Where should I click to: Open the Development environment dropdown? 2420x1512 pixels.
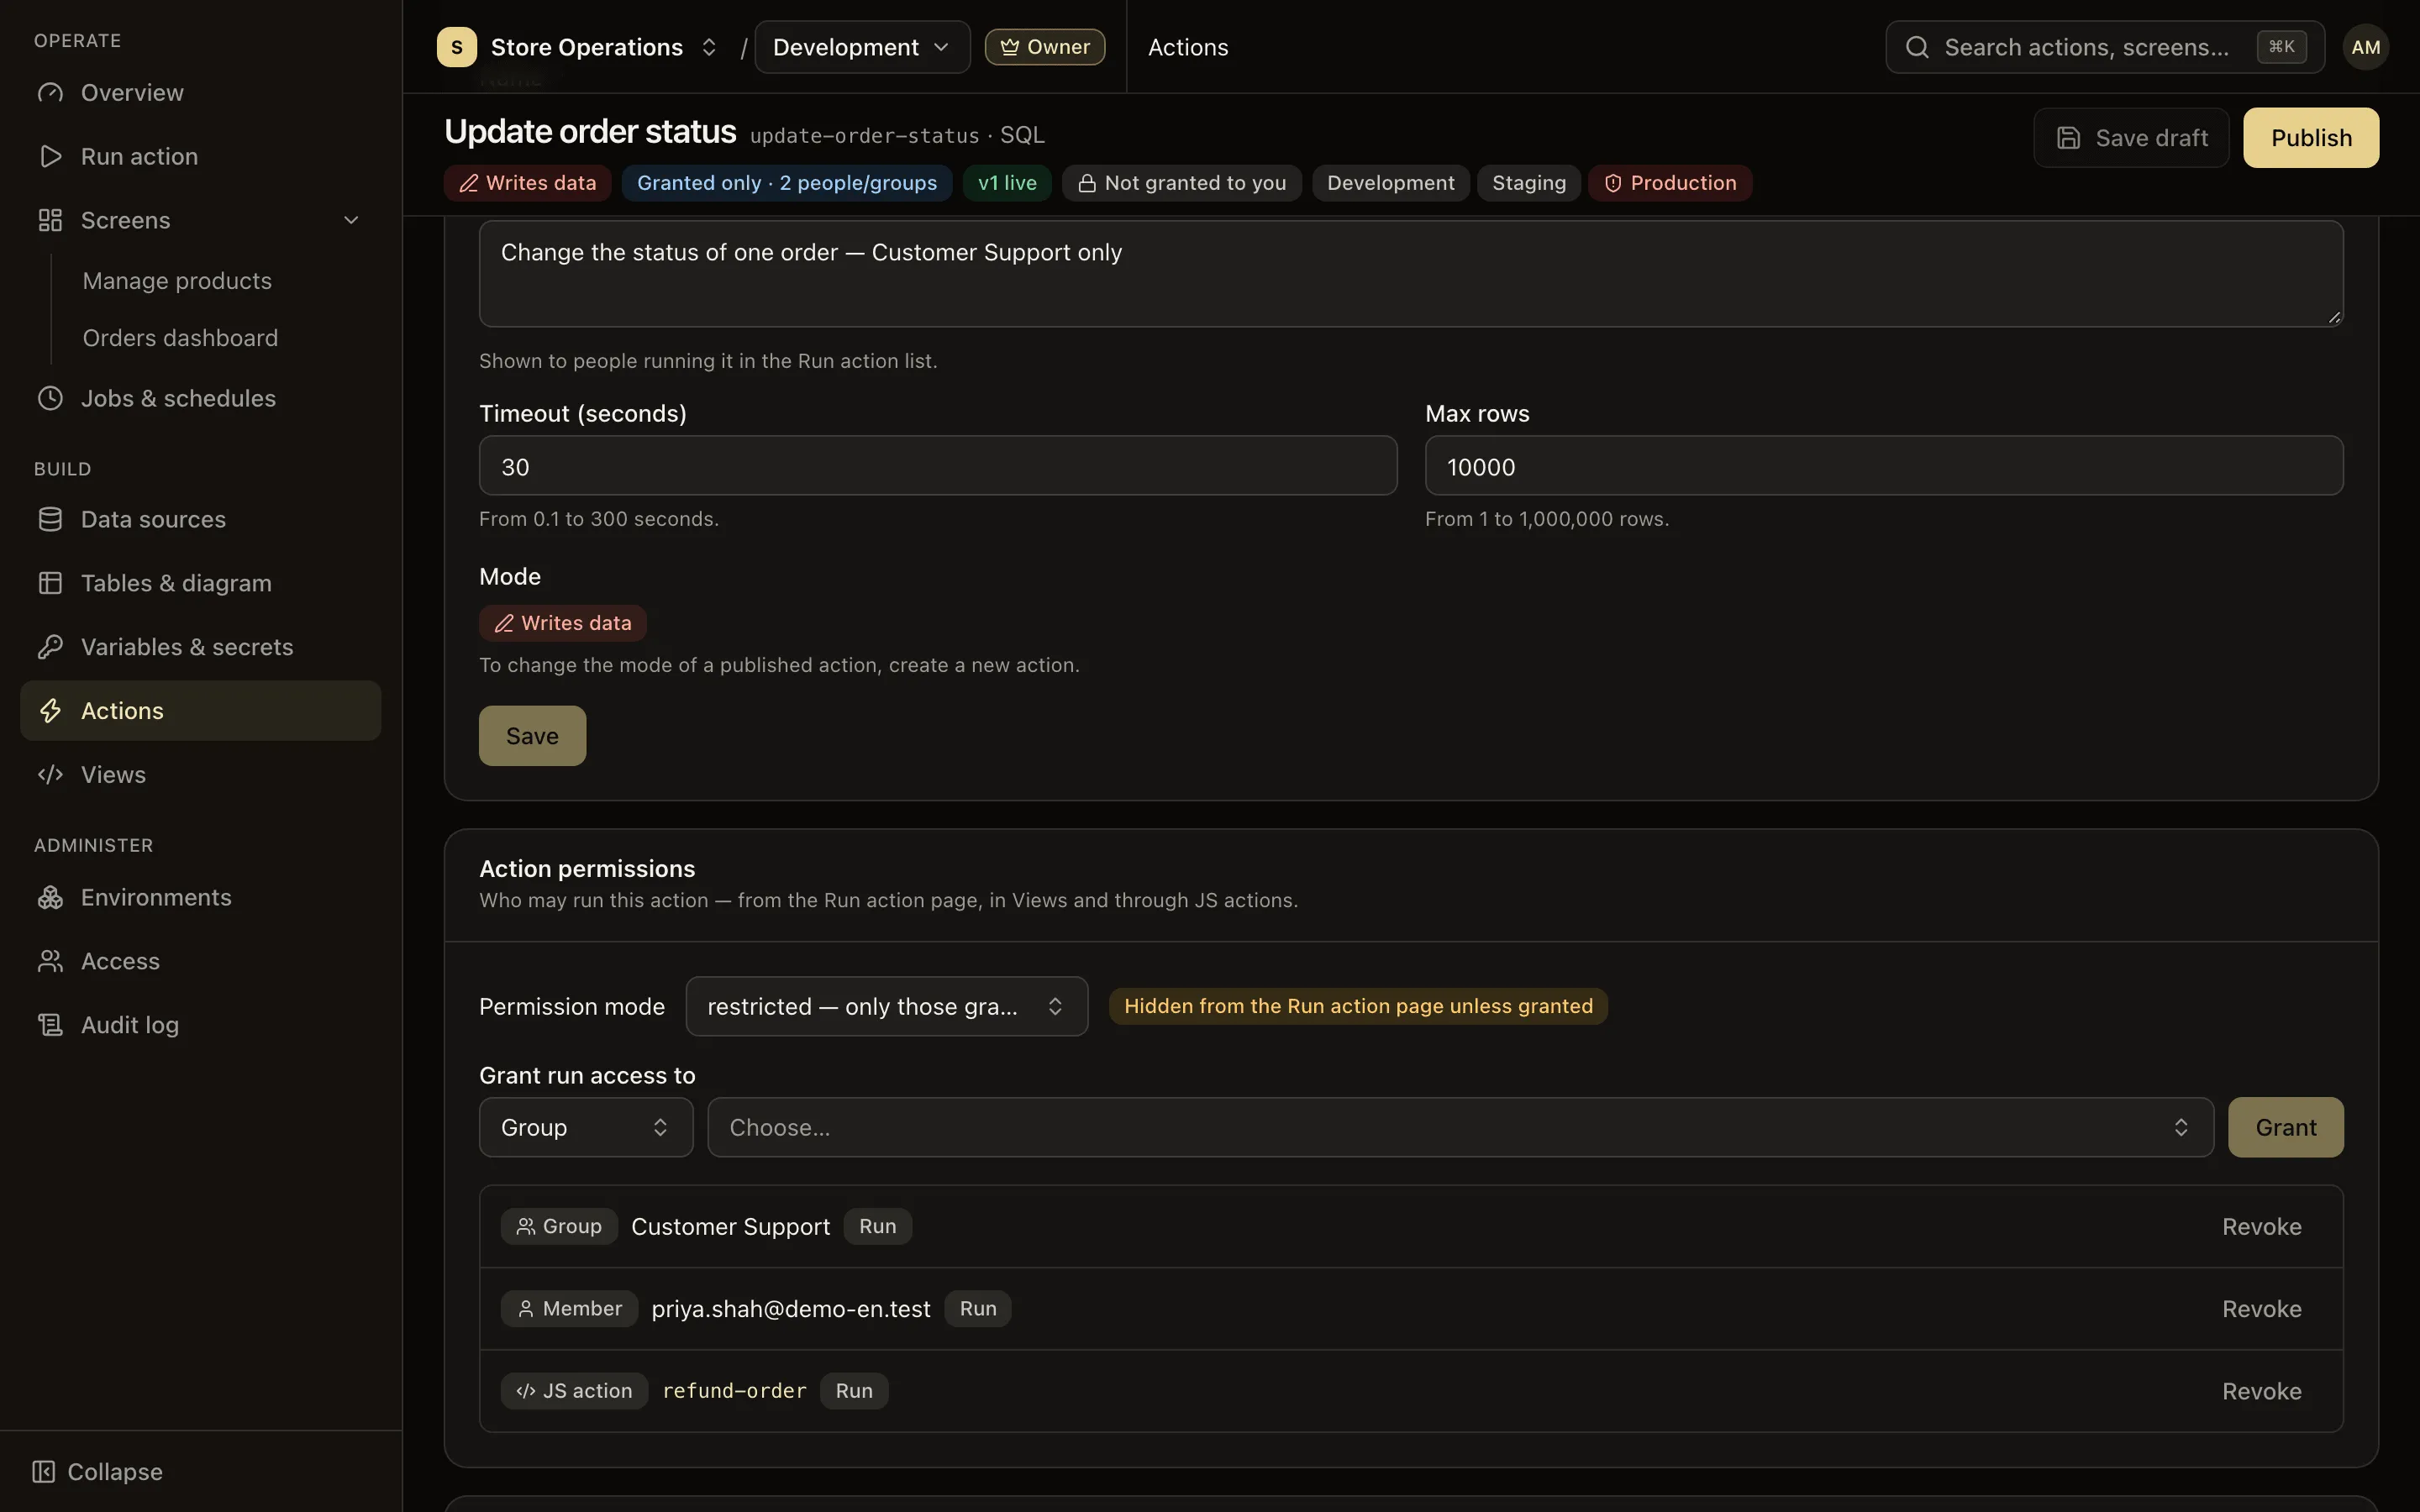(862, 47)
